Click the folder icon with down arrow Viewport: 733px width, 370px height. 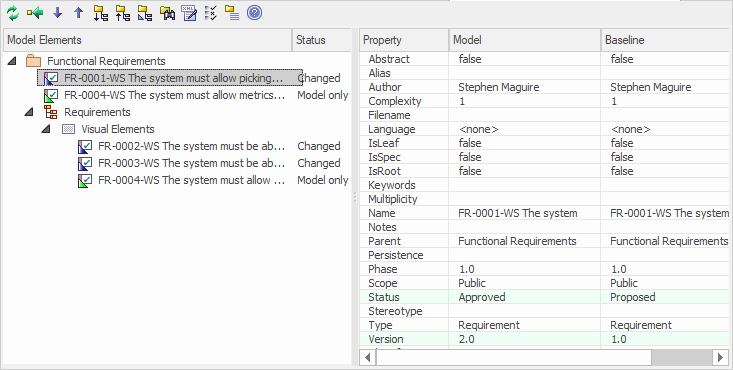pos(101,13)
